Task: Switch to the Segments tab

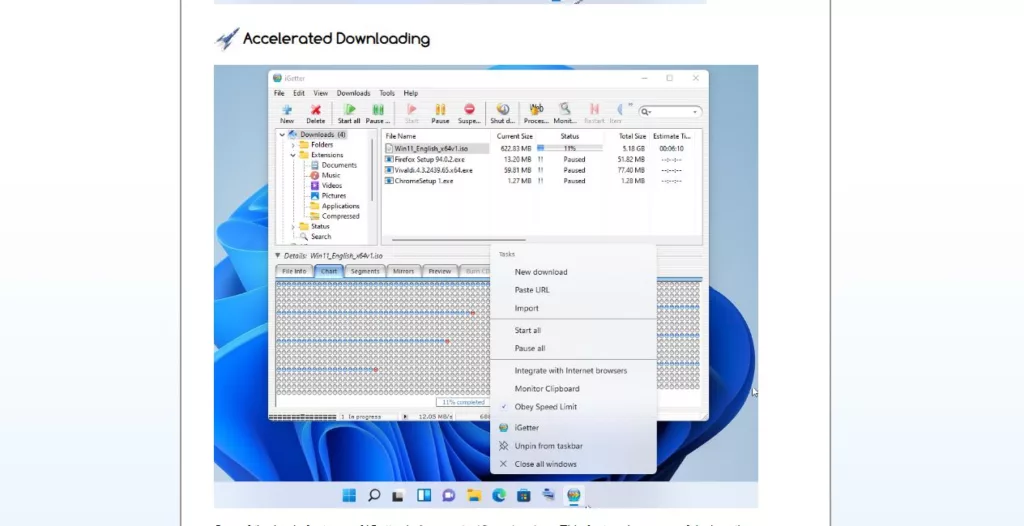Action: click(x=365, y=271)
